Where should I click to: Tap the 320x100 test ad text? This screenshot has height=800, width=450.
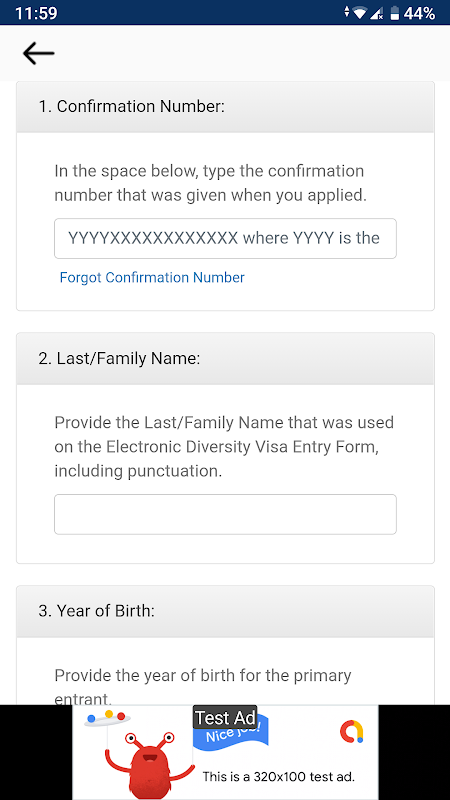[x=278, y=777]
